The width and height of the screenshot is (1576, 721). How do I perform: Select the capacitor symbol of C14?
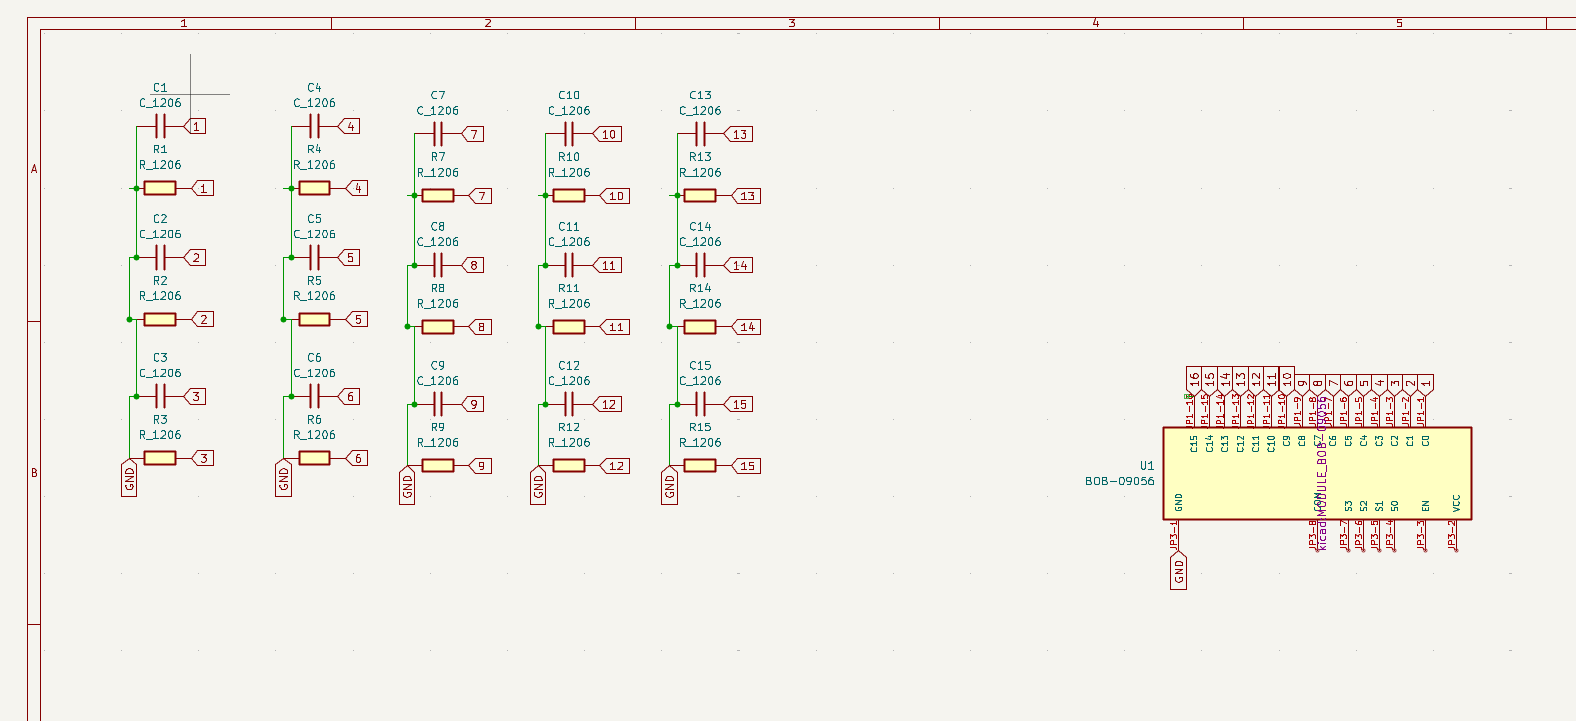pyautogui.click(x=700, y=265)
